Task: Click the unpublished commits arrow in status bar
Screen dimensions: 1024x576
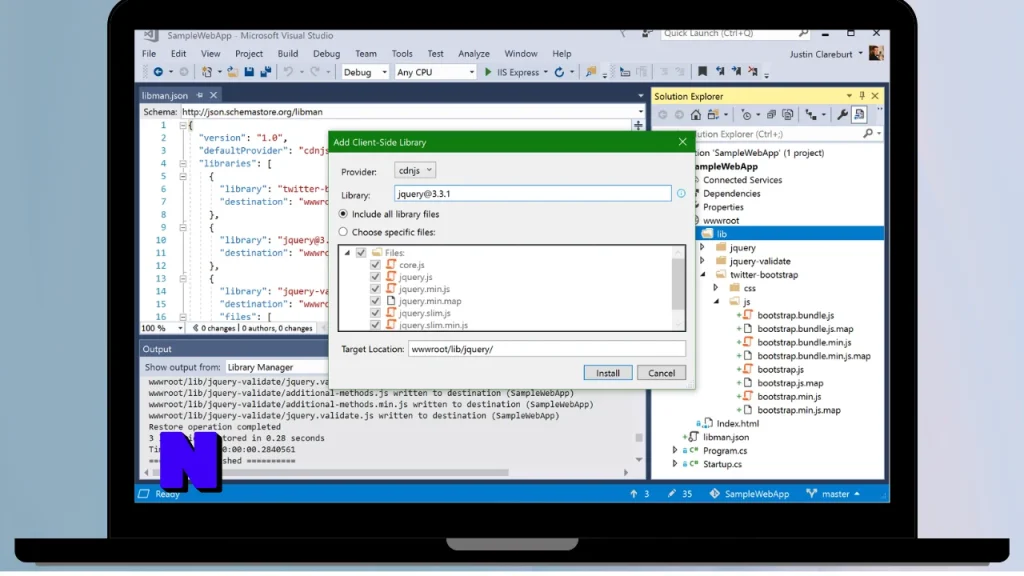Action: coord(633,494)
